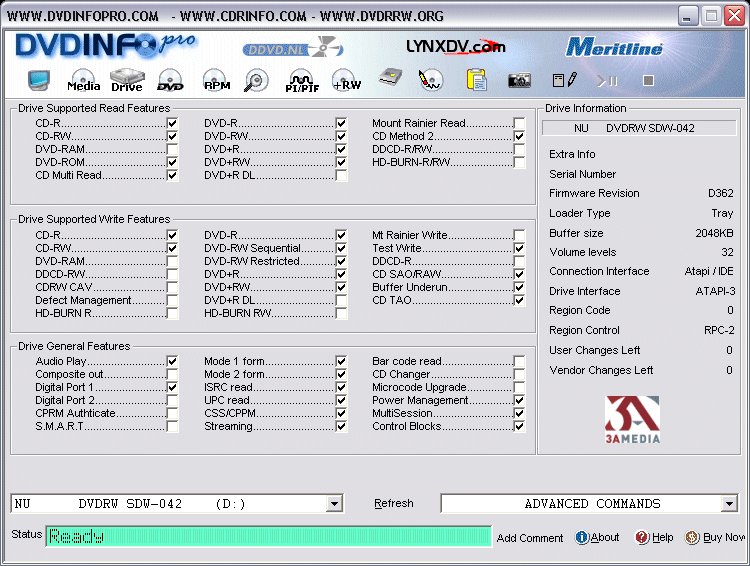Image resolution: width=750 pixels, height=566 pixels.
Task: Open the magnifier disc search icon
Action: click(256, 80)
